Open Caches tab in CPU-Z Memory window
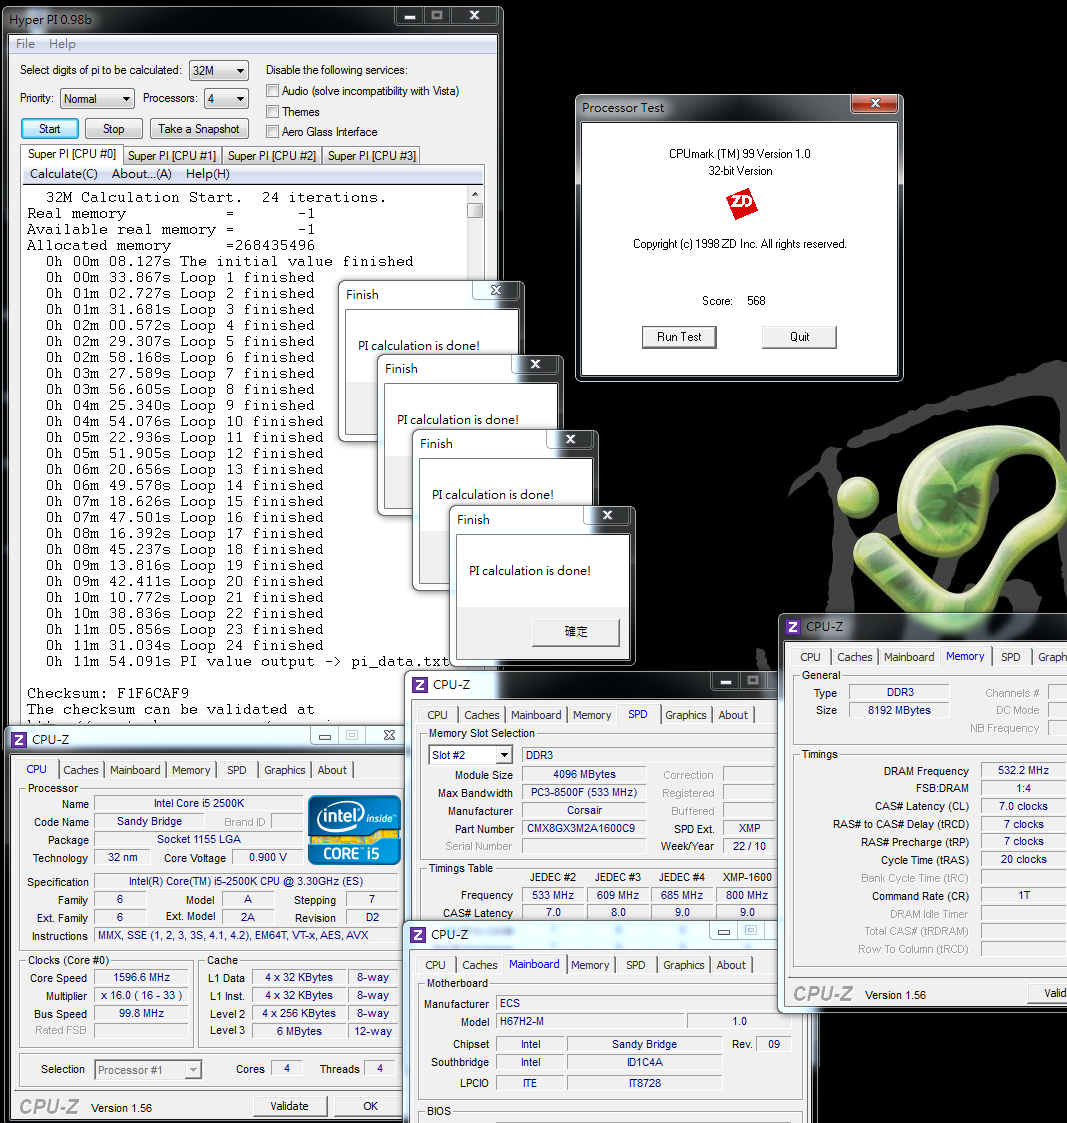 click(x=855, y=657)
